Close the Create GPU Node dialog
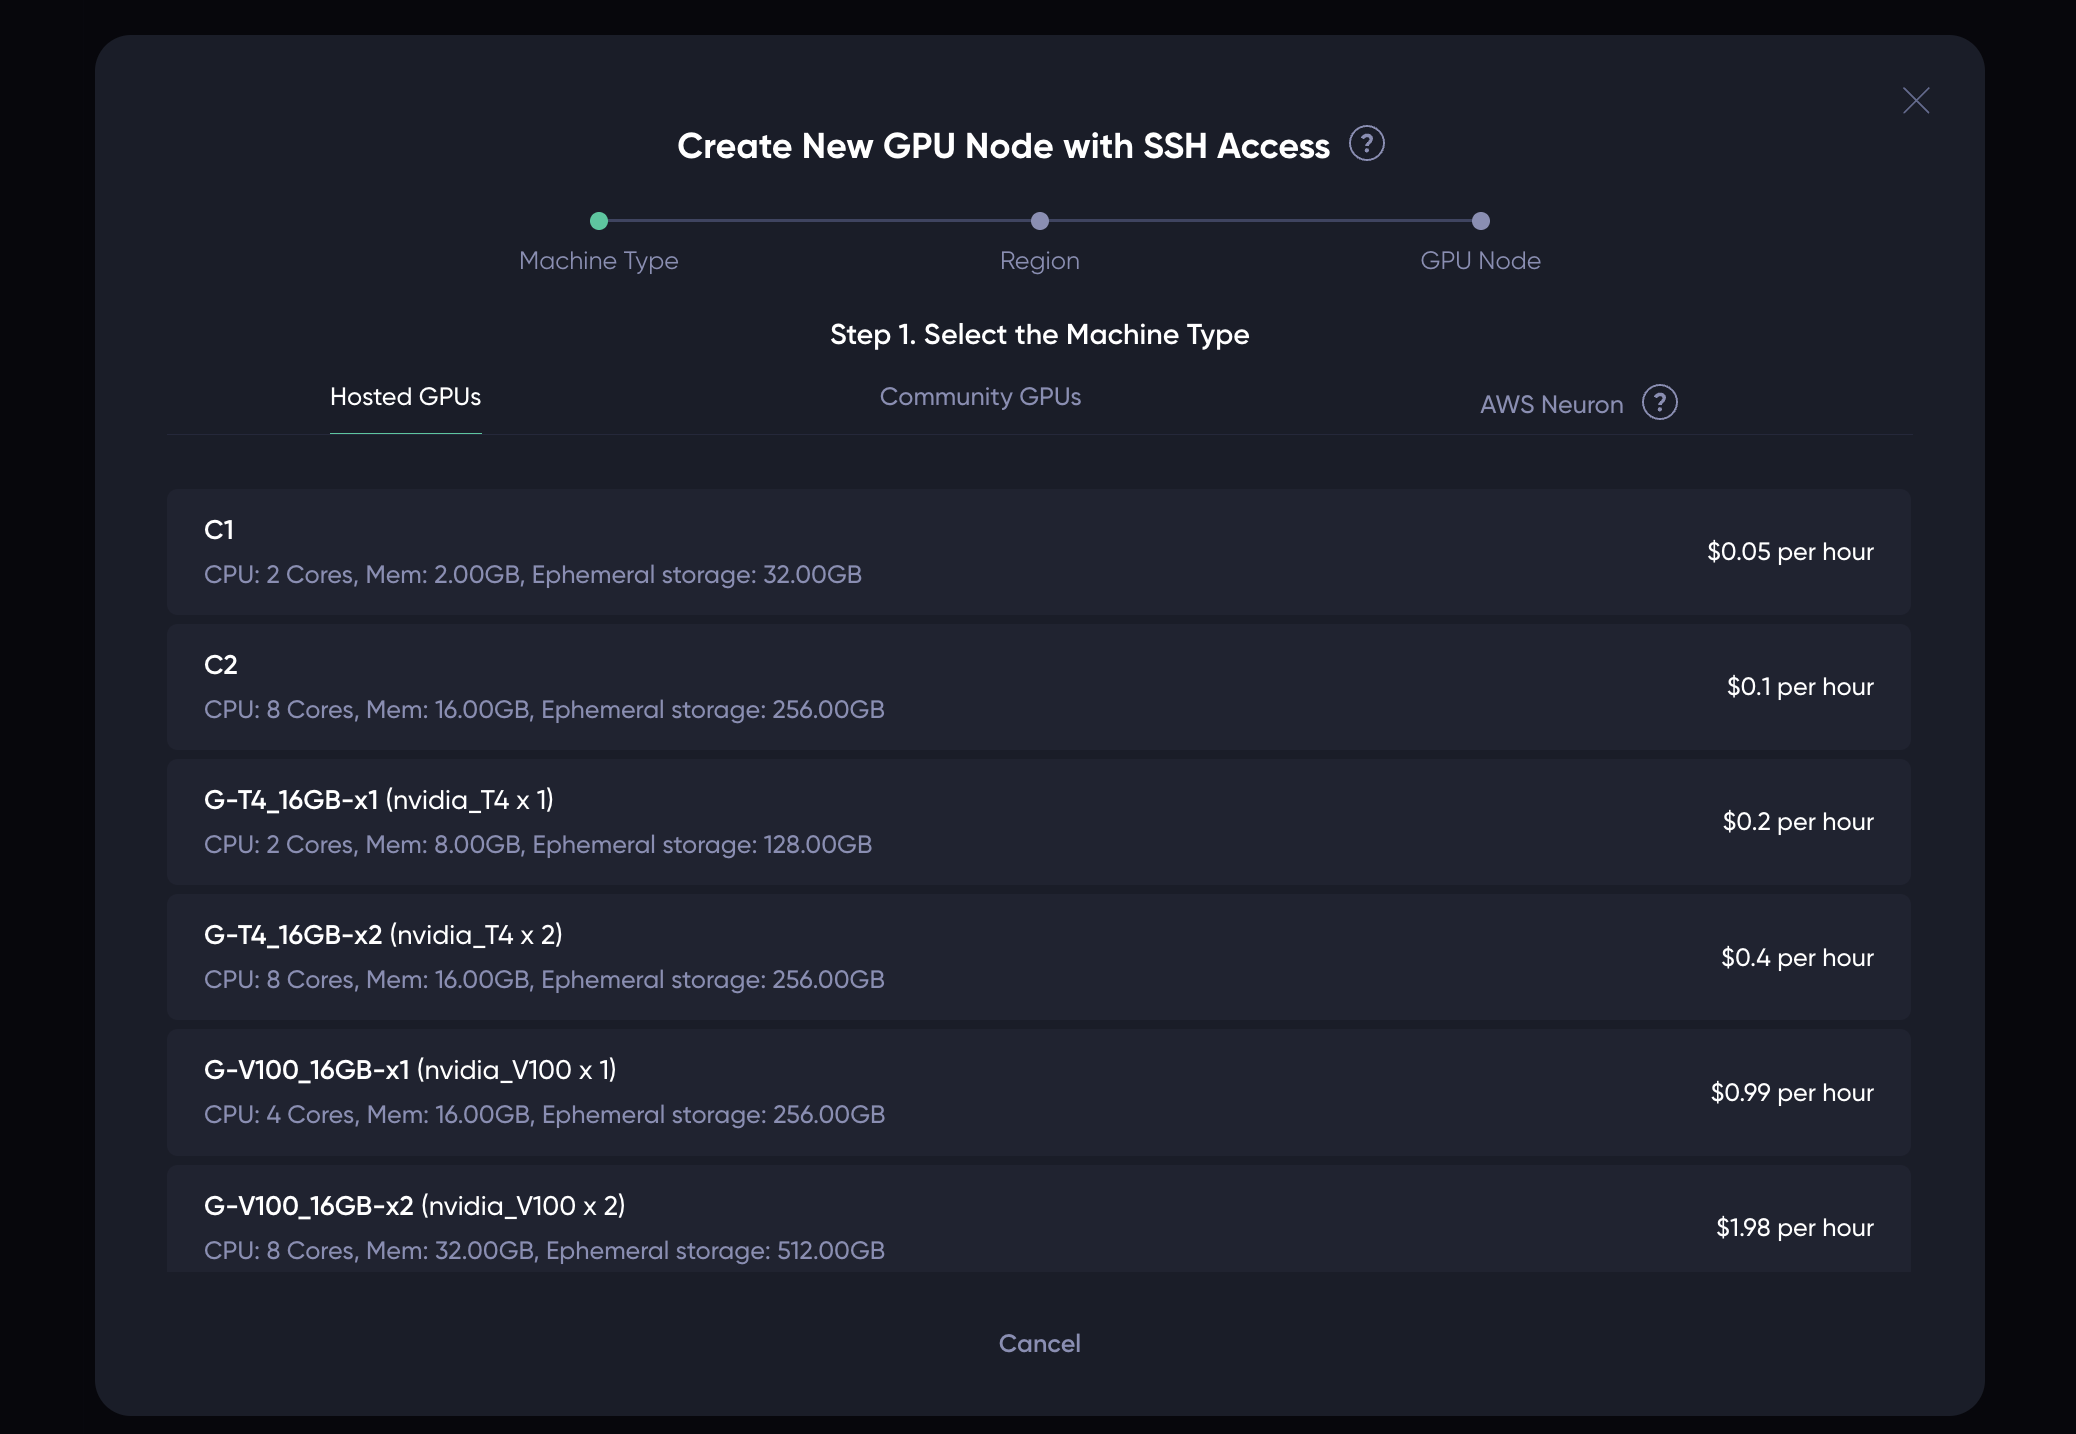 1915,100
